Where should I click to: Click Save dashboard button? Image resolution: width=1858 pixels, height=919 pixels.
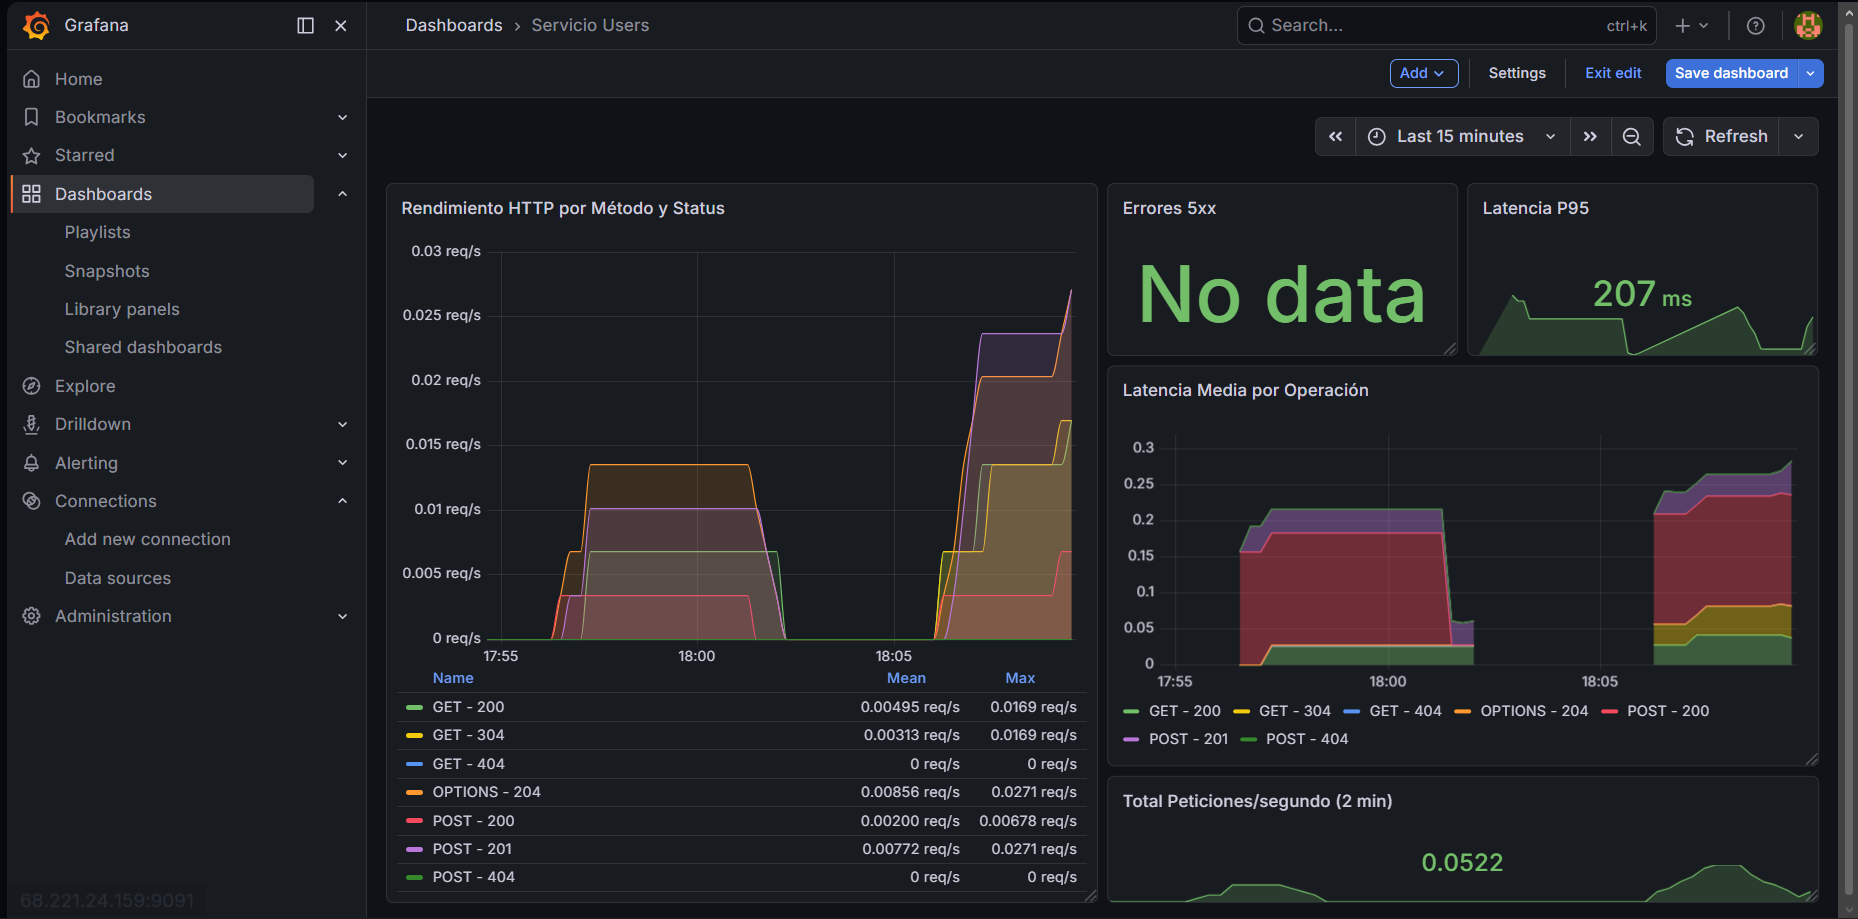pos(1731,73)
